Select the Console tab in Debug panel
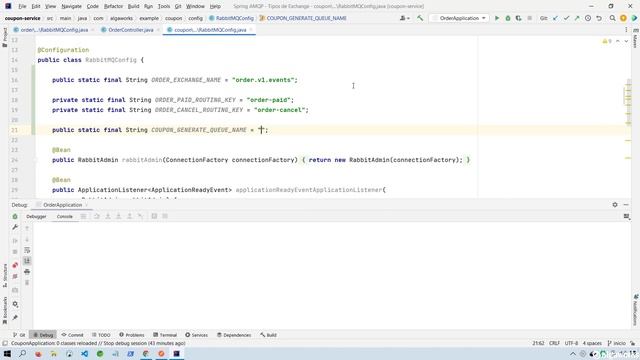Image resolution: width=640 pixels, height=360 pixels. point(64,216)
